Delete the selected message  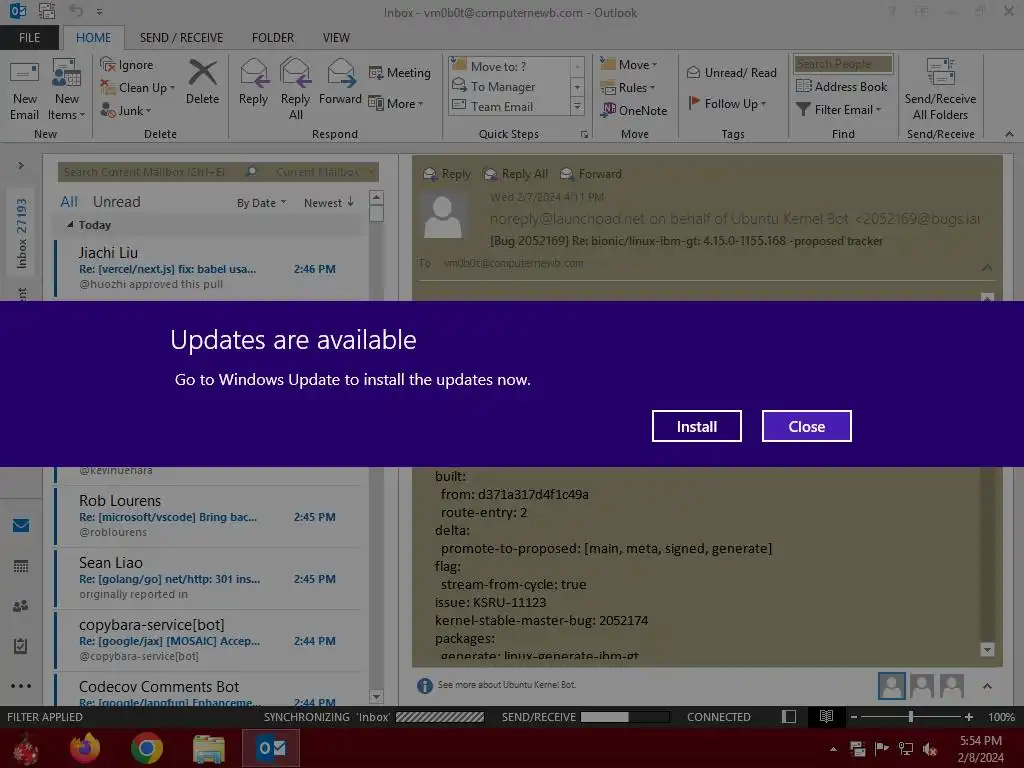(202, 82)
